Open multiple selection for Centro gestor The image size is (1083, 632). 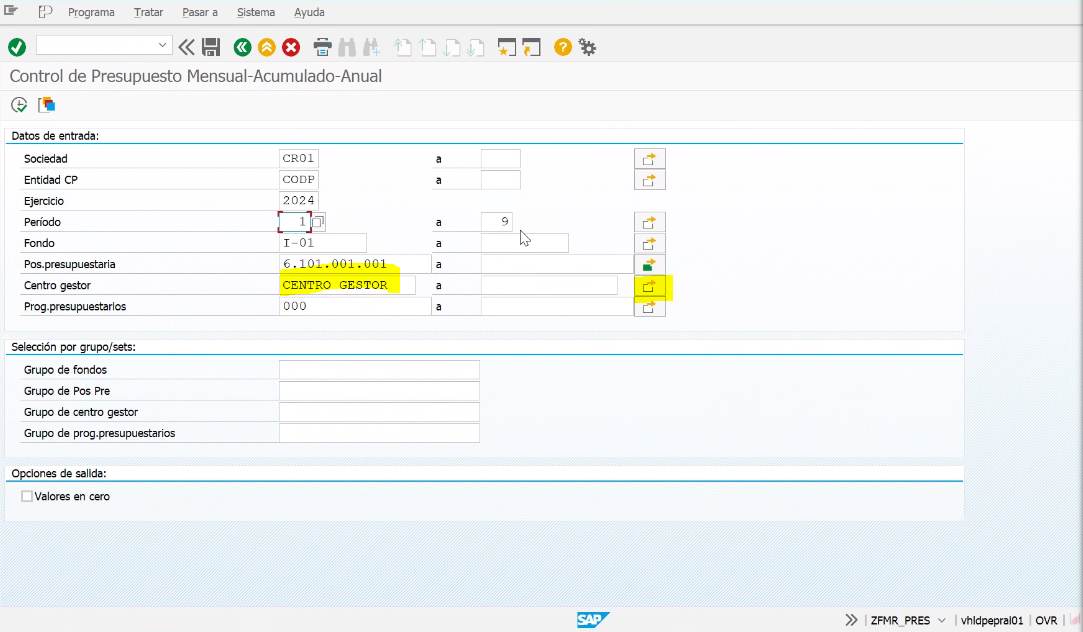coord(649,287)
